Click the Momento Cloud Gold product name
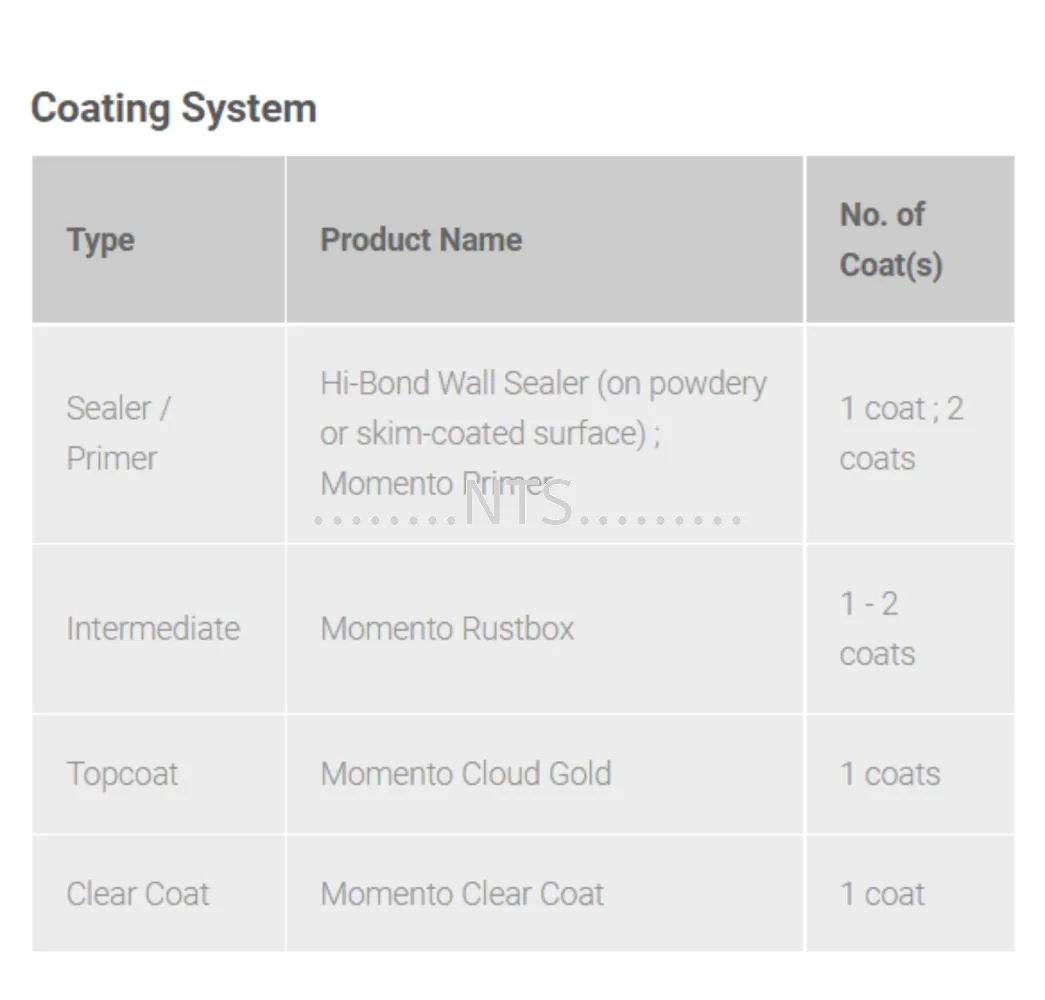The height and width of the screenshot is (1000, 1045). click(x=466, y=774)
